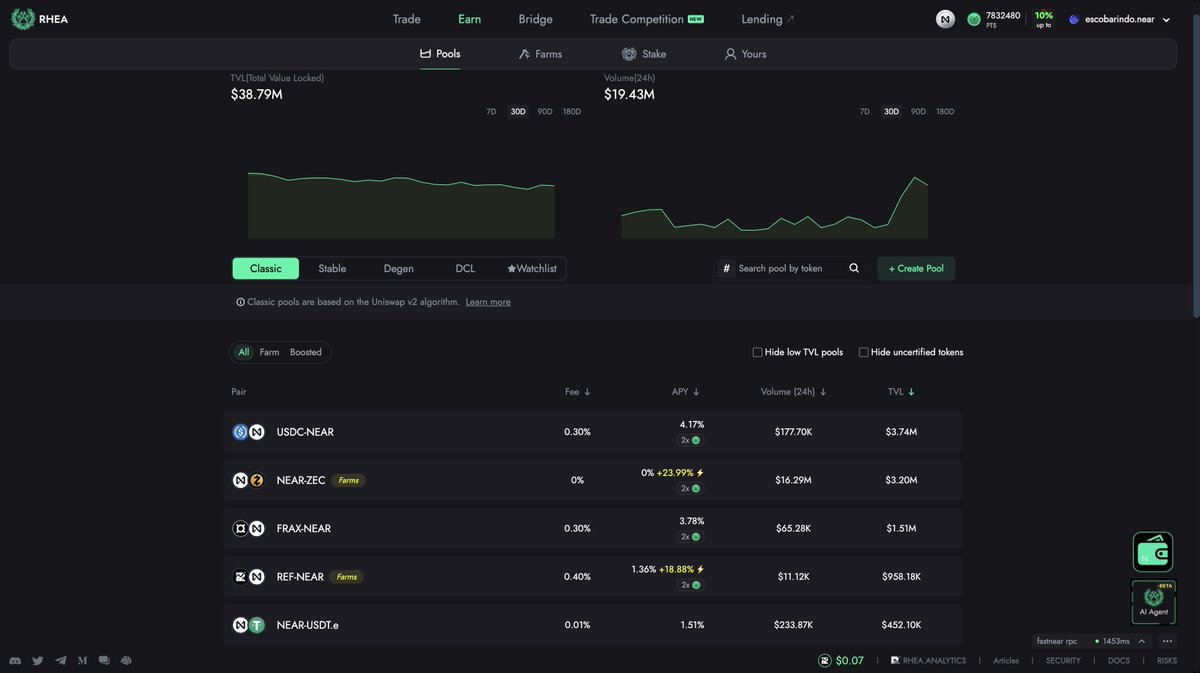This screenshot has height=673, width=1200.
Task: Select the Farm pool filter
Action: pyautogui.click(x=270, y=352)
